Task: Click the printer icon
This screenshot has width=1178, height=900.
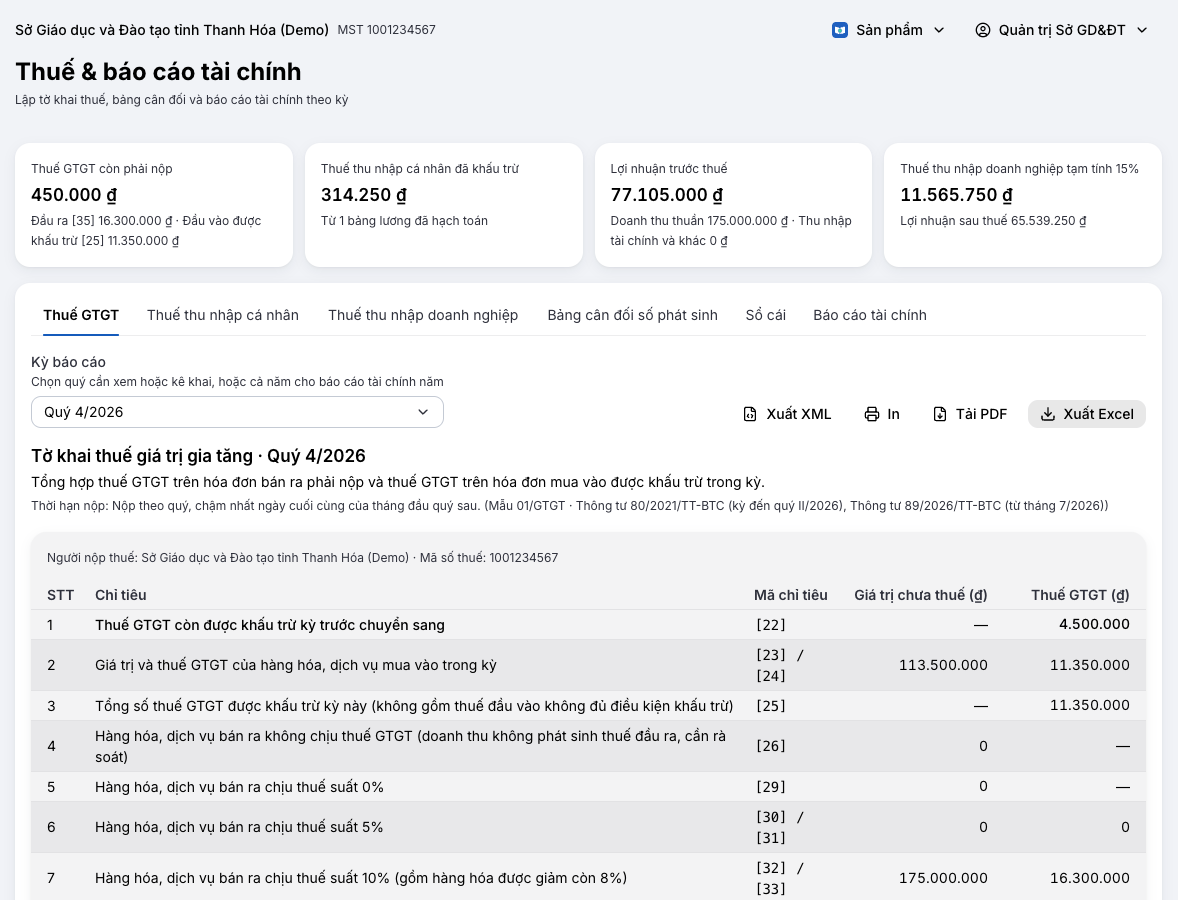Action: pos(871,414)
